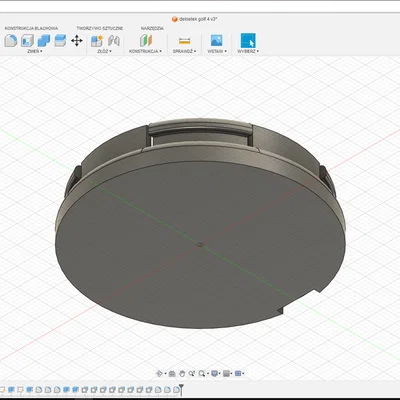The image size is (400, 400).
Task: Click the New Component icon in ZŁÓŻ group
Action: coord(97,41)
